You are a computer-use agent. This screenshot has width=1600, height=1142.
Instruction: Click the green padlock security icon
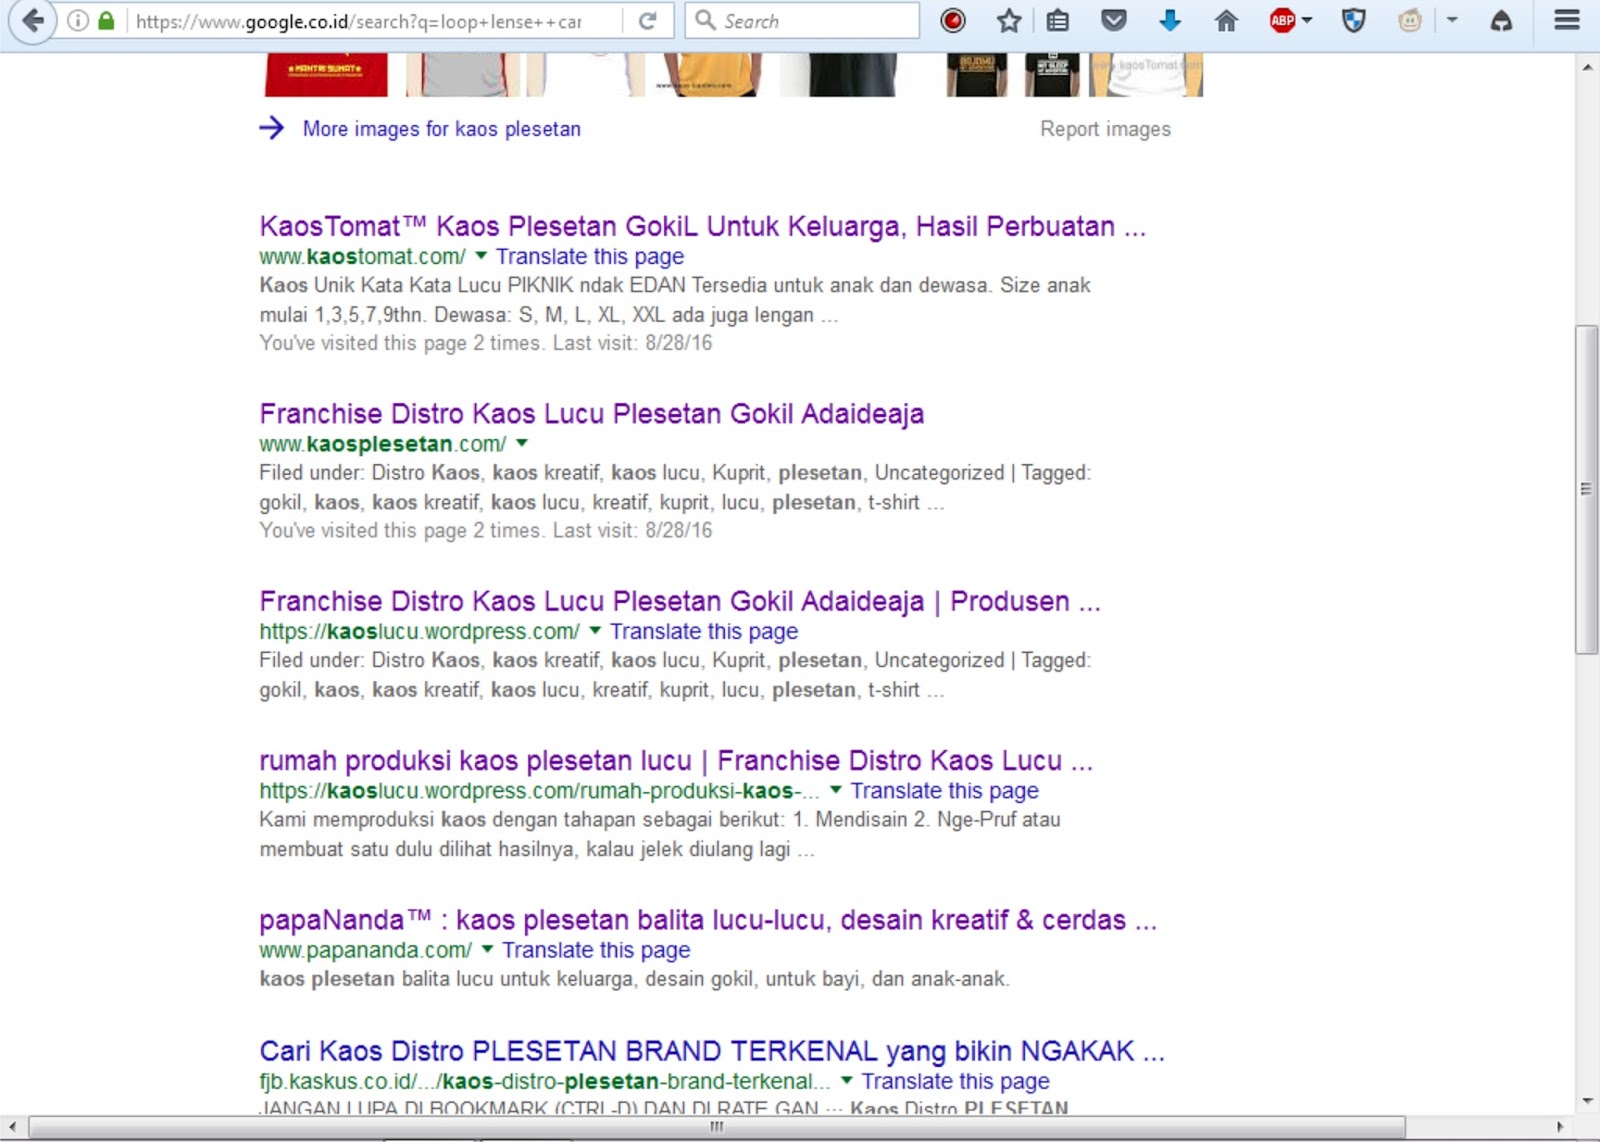(106, 20)
